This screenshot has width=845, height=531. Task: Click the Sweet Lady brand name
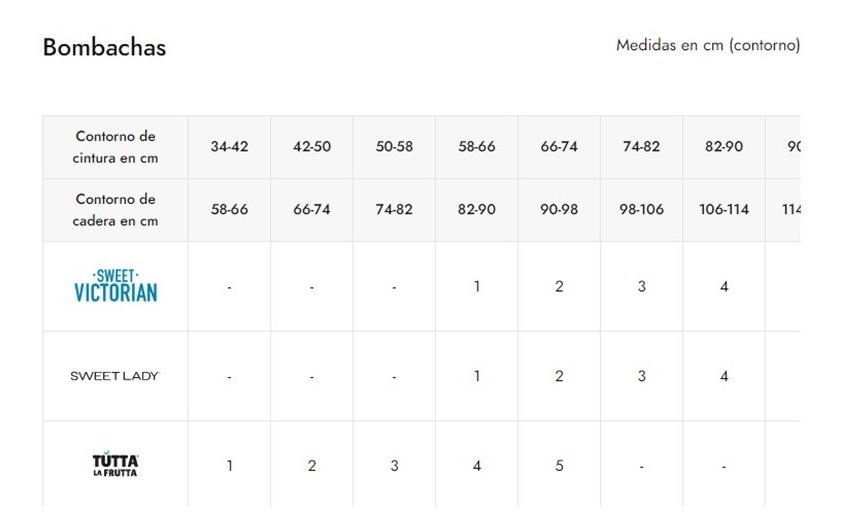pyautogui.click(x=115, y=376)
